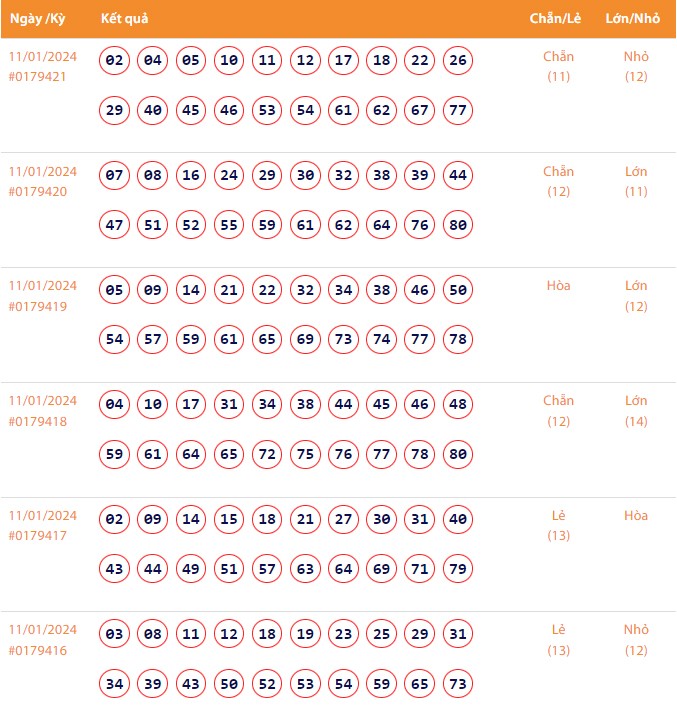
Task: Select the Lớn/Nhỏ column header
Action: point(636,19)
